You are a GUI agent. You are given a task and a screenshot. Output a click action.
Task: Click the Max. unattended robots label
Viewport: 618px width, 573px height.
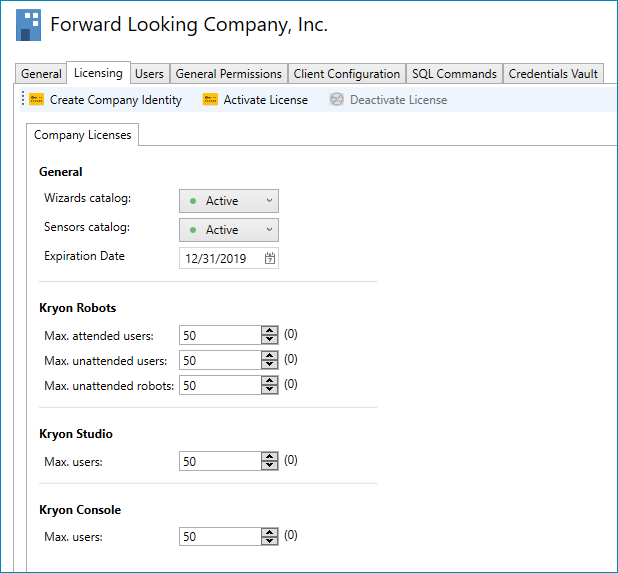(109, 386)
